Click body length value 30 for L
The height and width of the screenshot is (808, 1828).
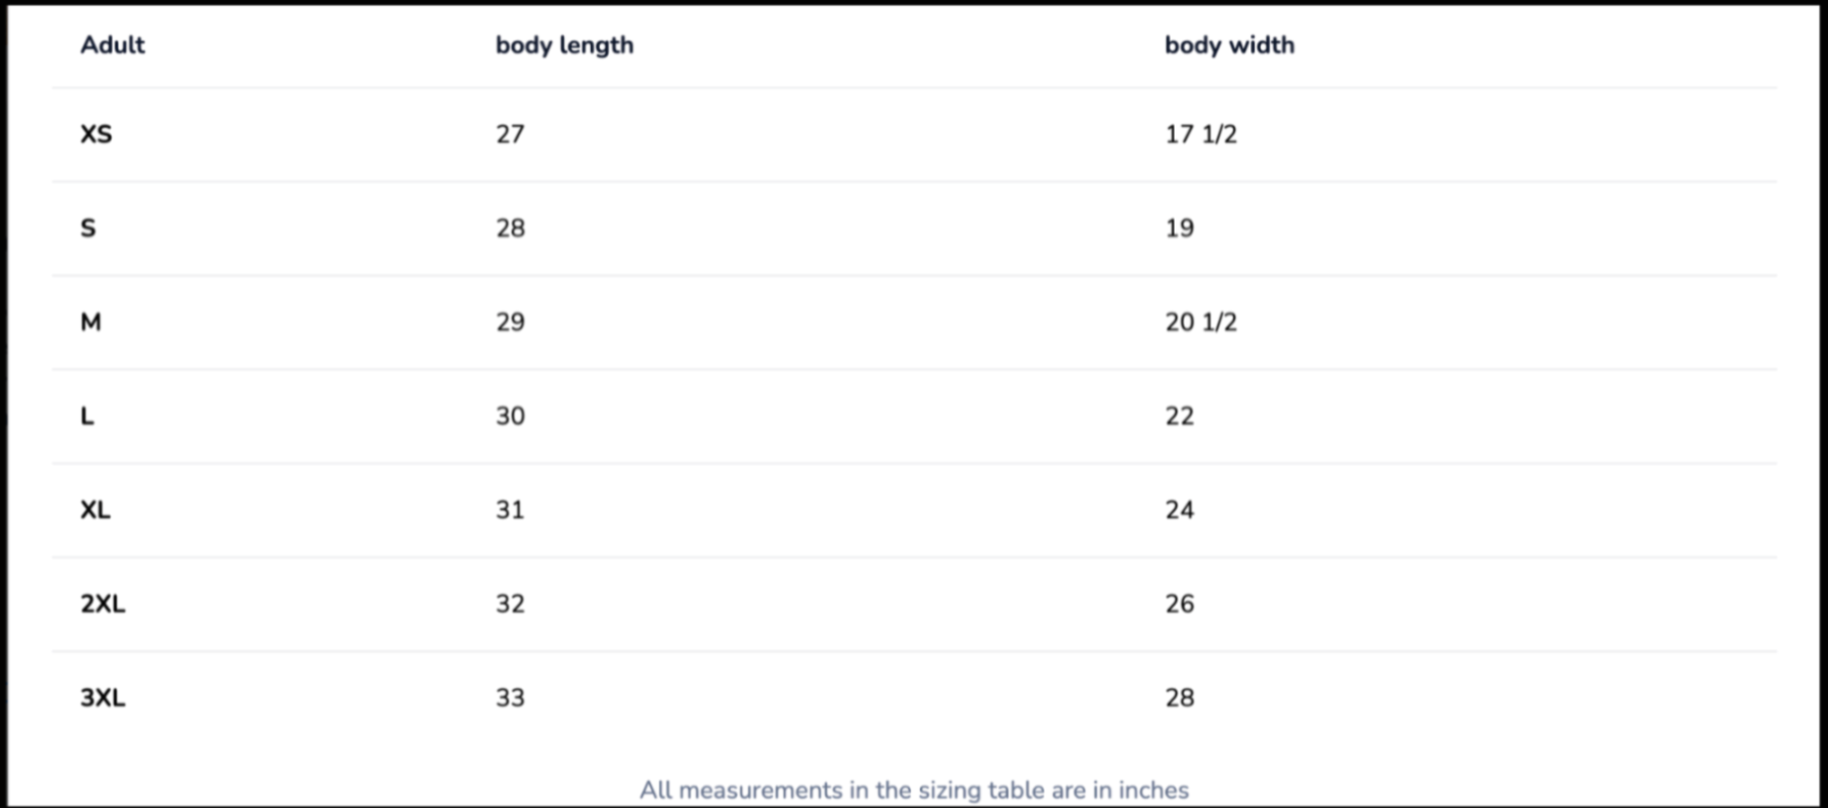point(510,416)
